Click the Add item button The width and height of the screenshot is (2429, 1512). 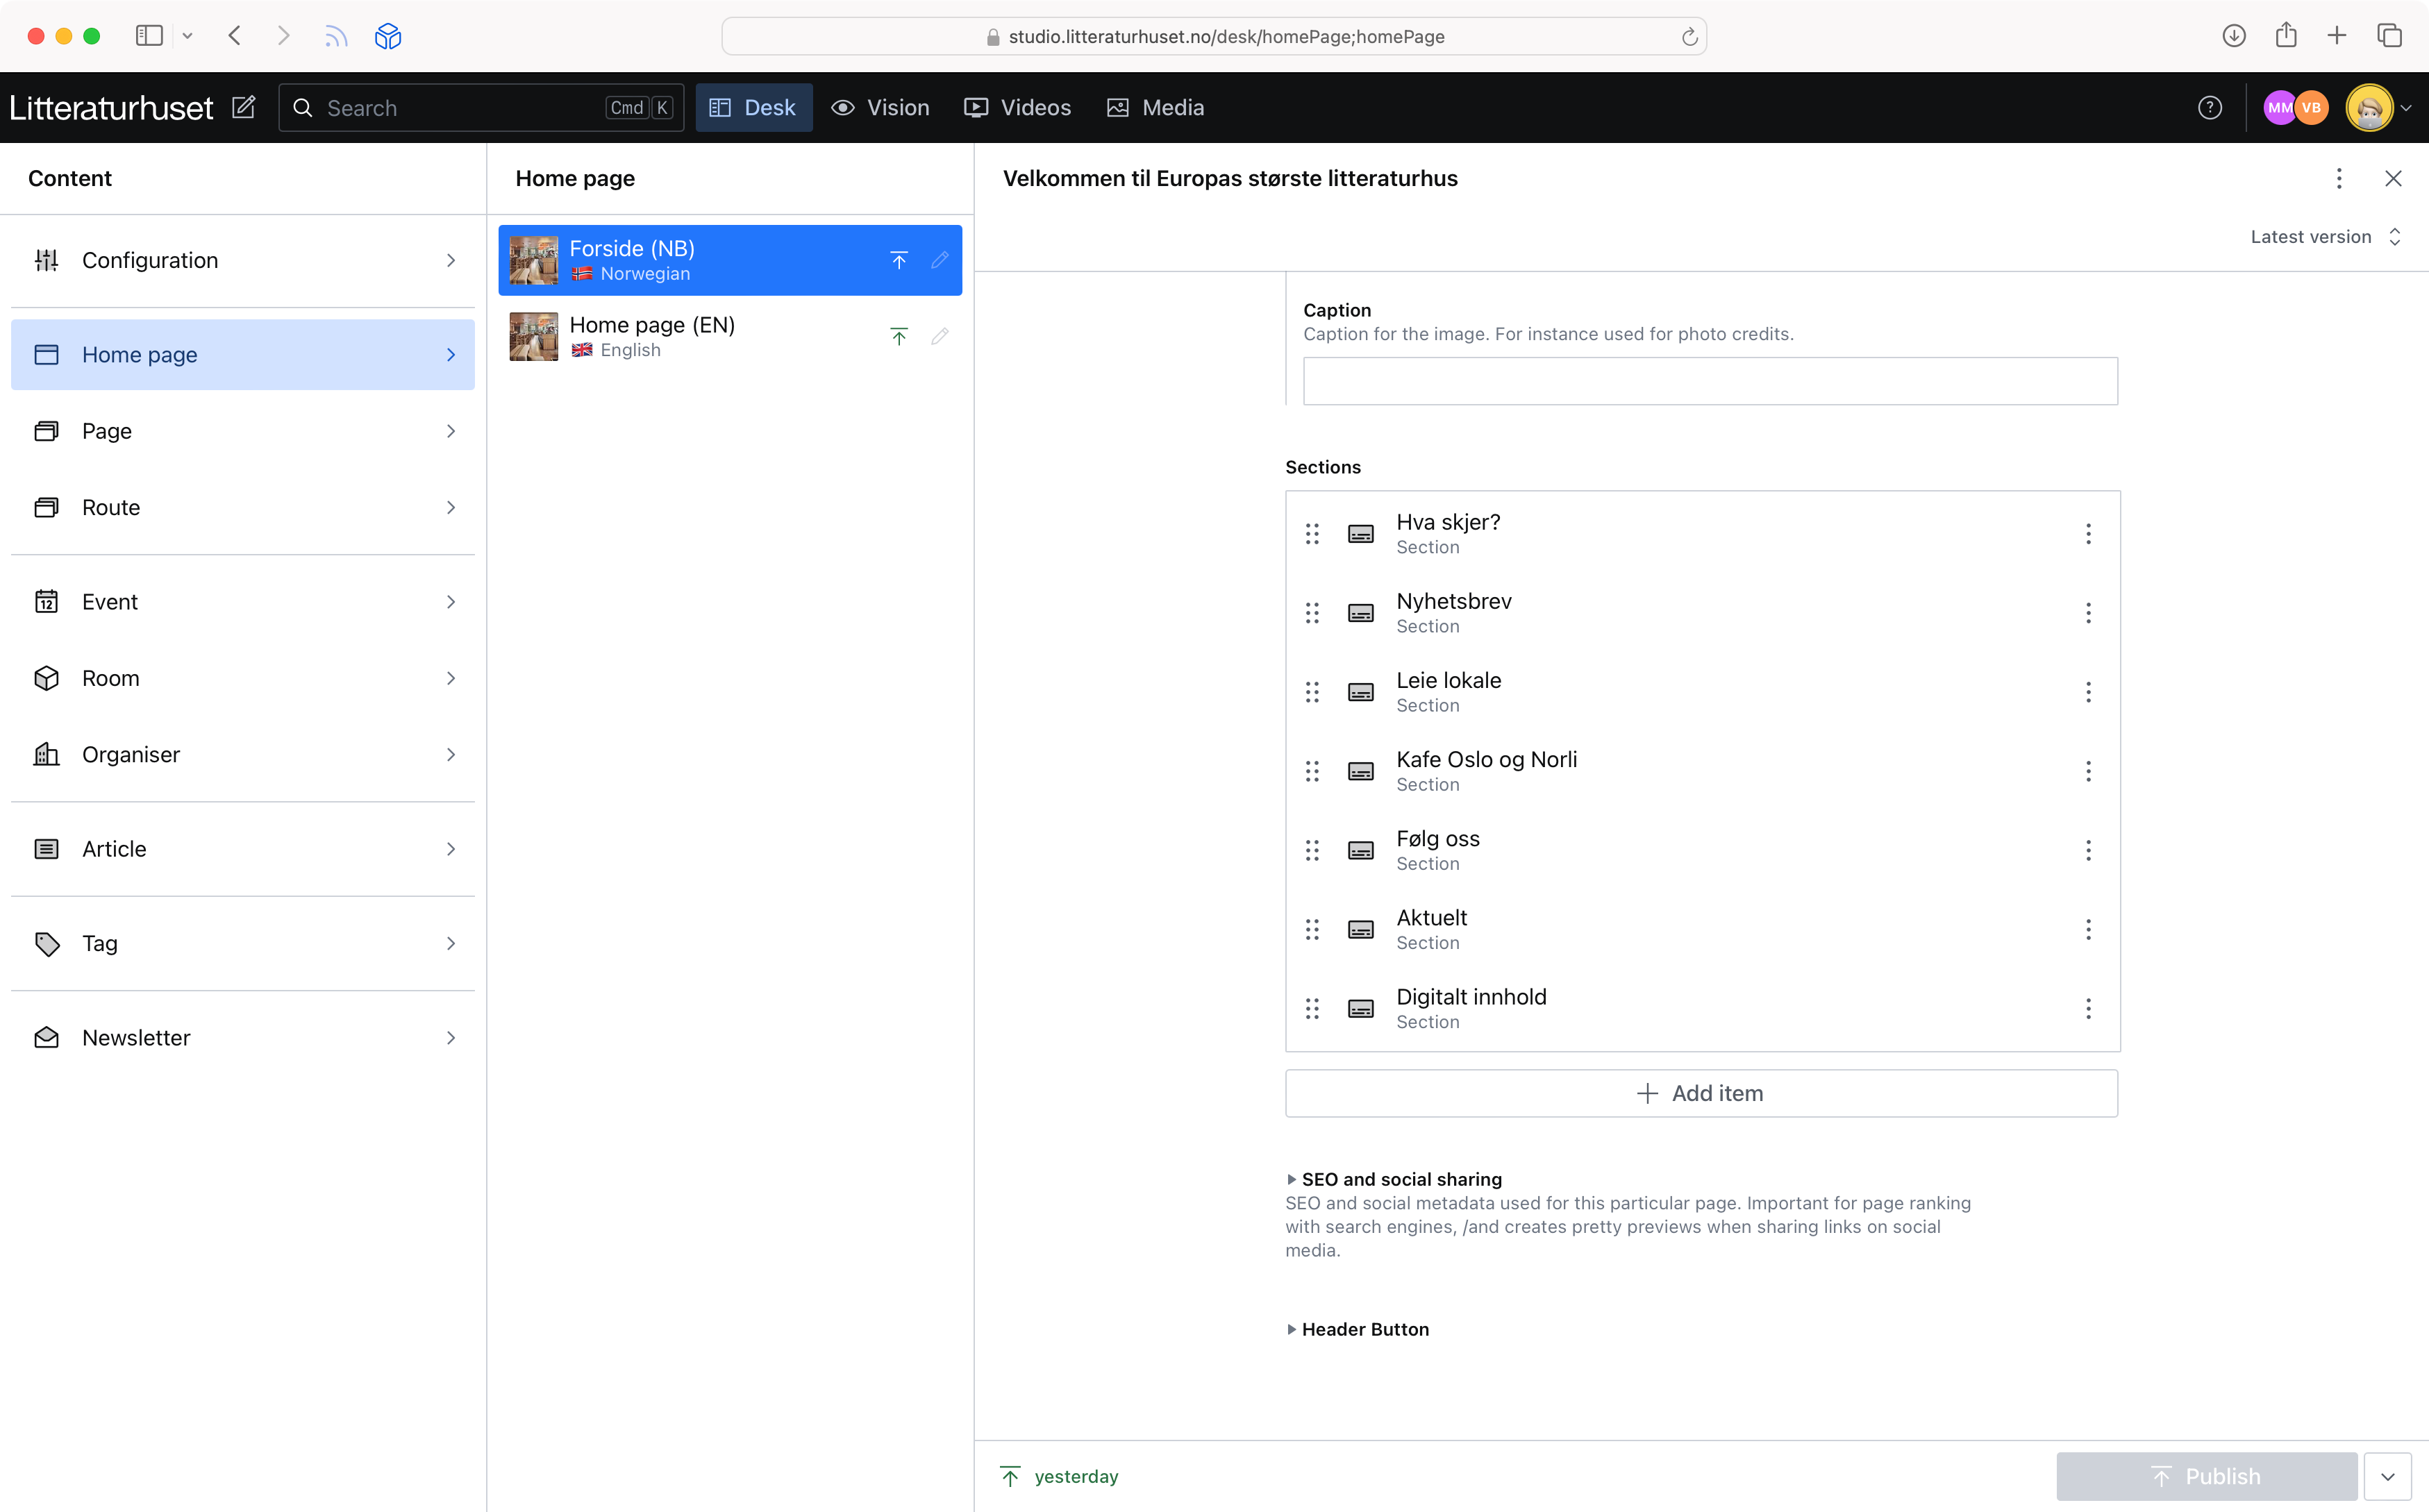(x=1700, y=1093)
